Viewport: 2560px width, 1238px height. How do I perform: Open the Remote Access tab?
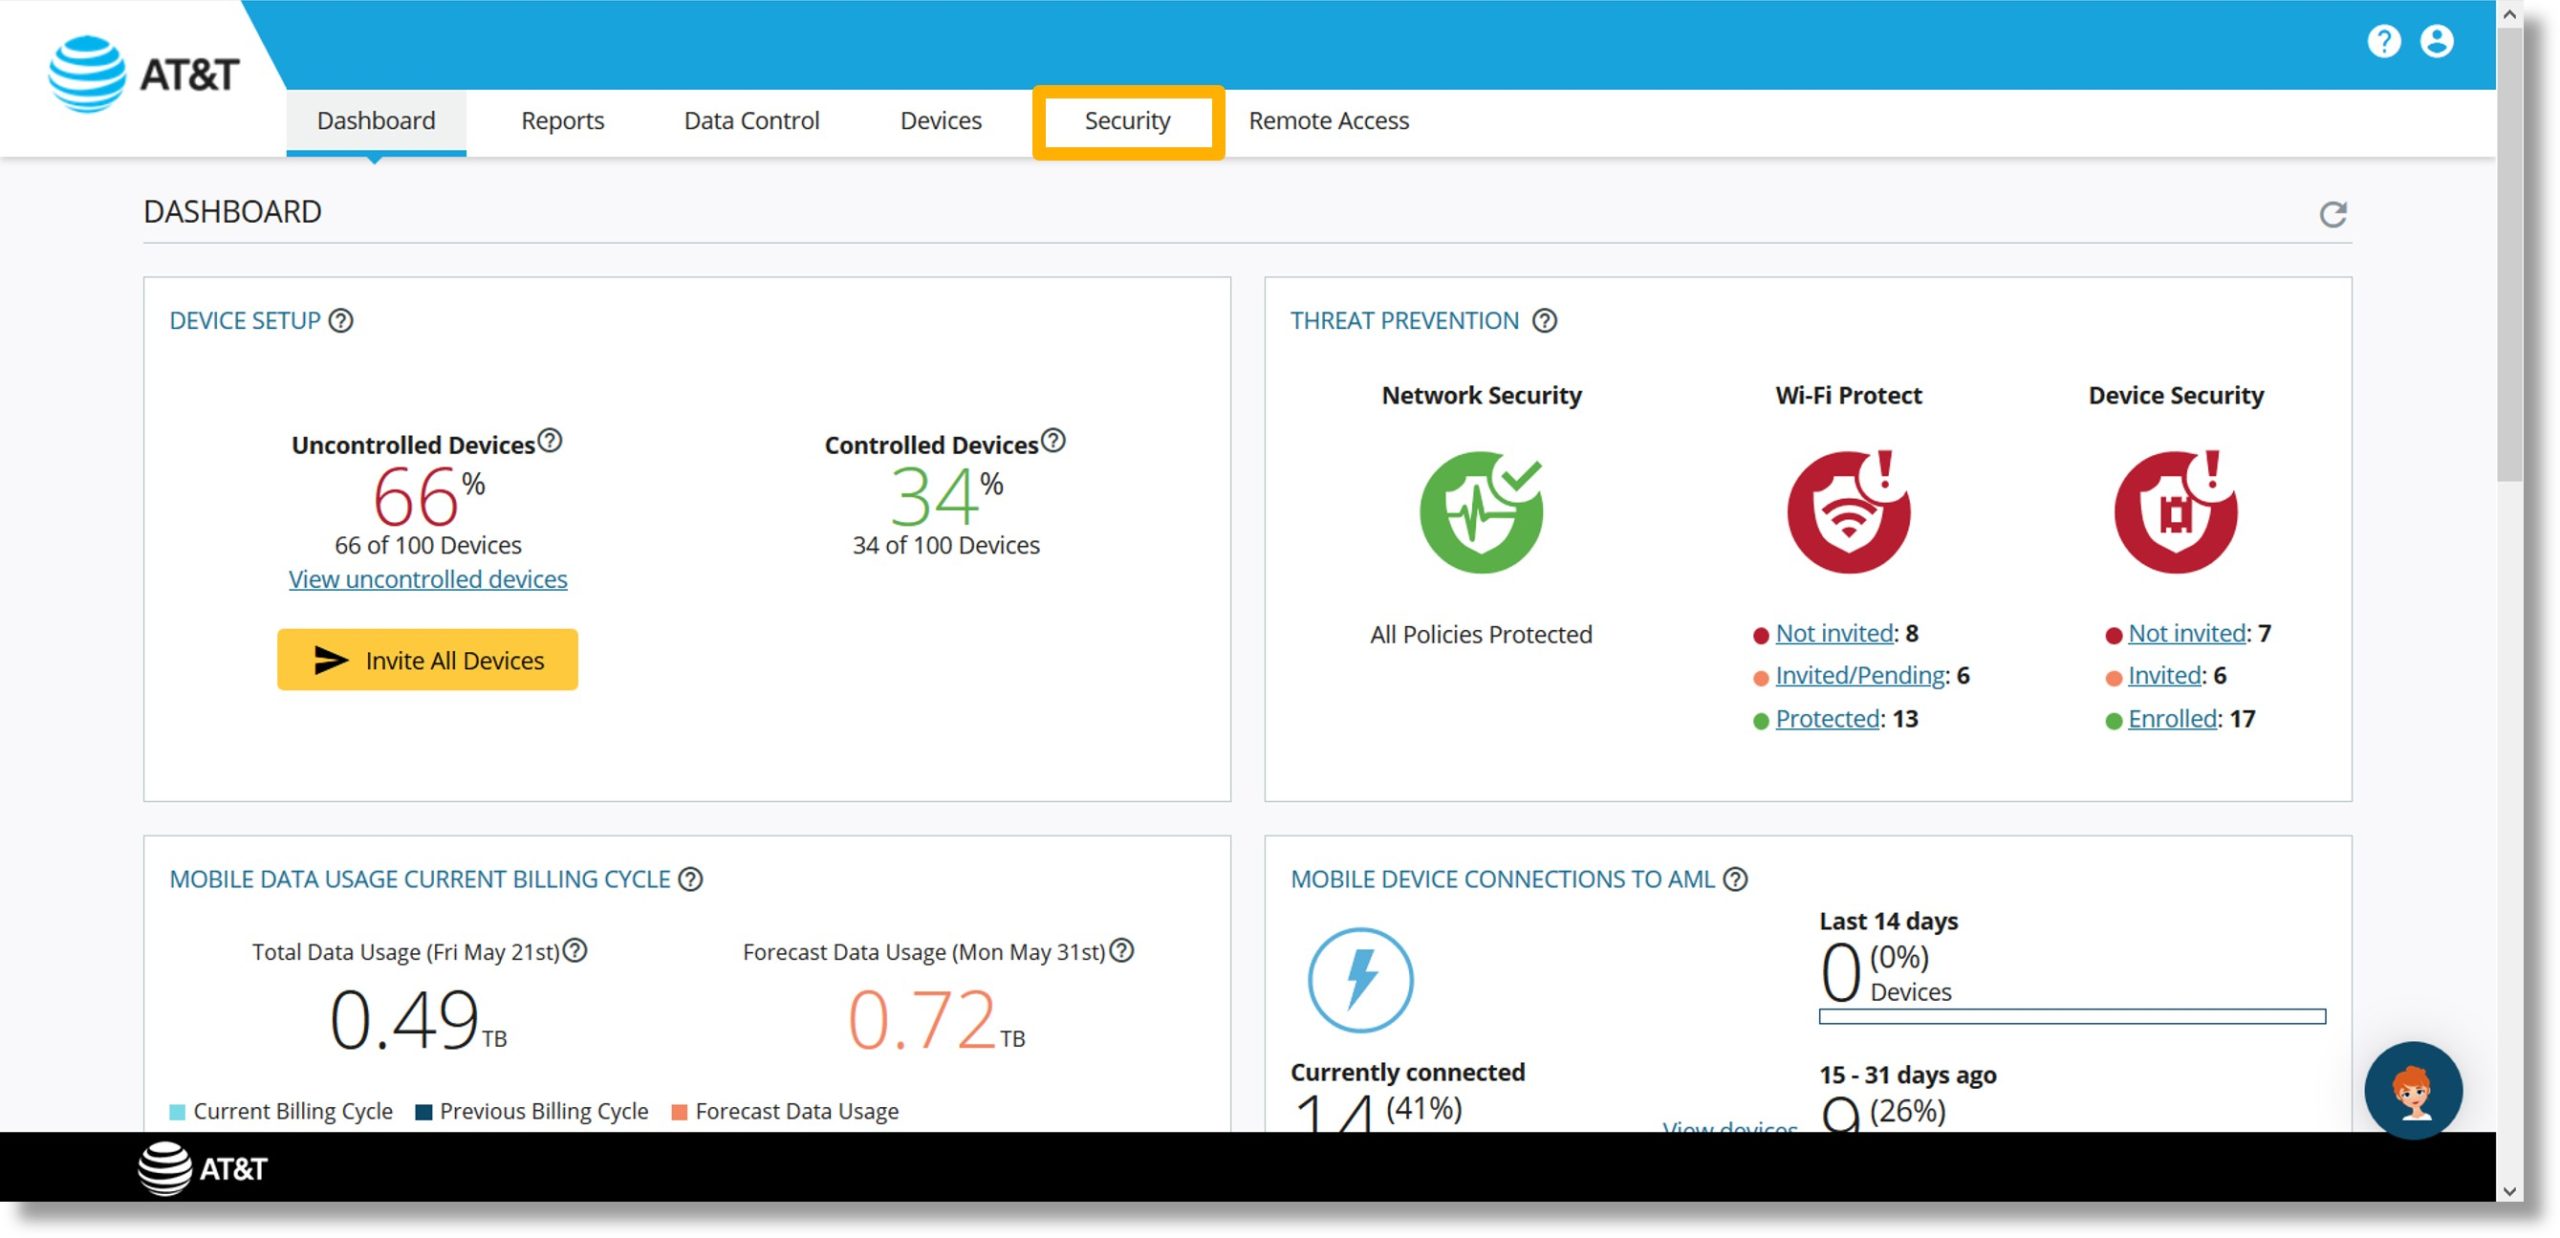coord(1329,121)
